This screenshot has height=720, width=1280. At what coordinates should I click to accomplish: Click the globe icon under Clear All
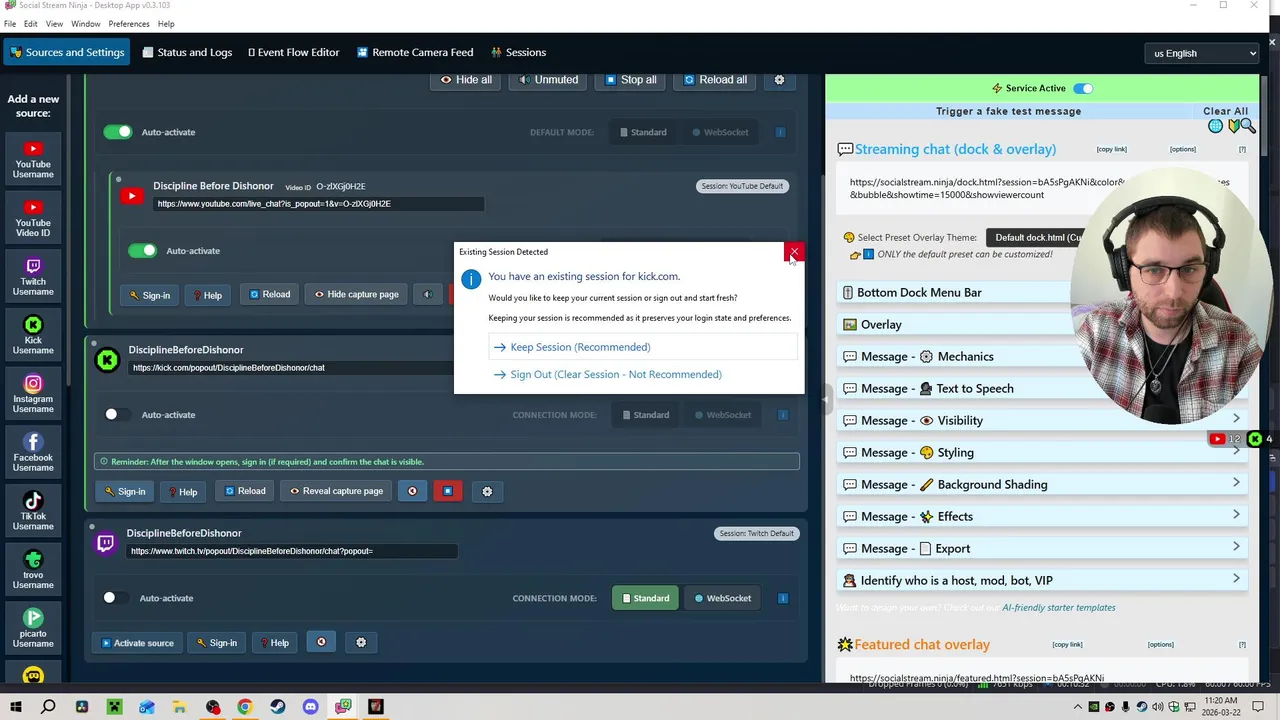pyautogui.click(x=1215, y=126)
